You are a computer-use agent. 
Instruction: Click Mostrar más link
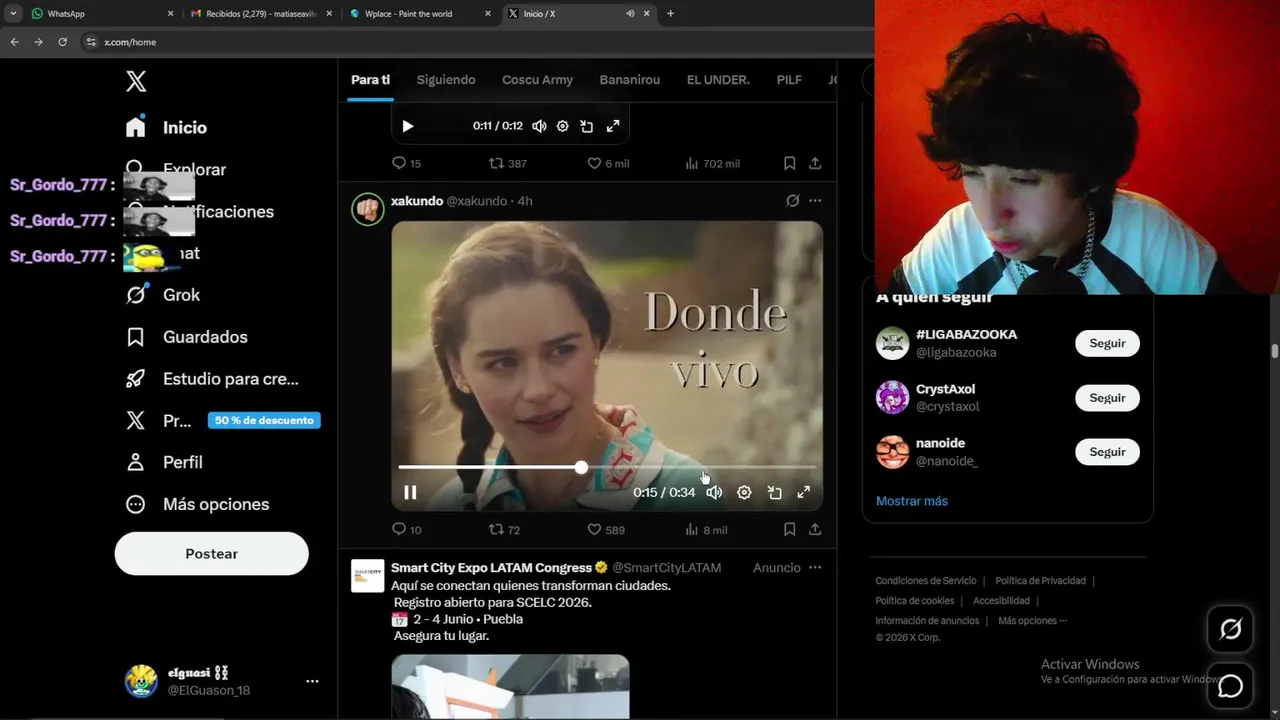click(912, 501)
